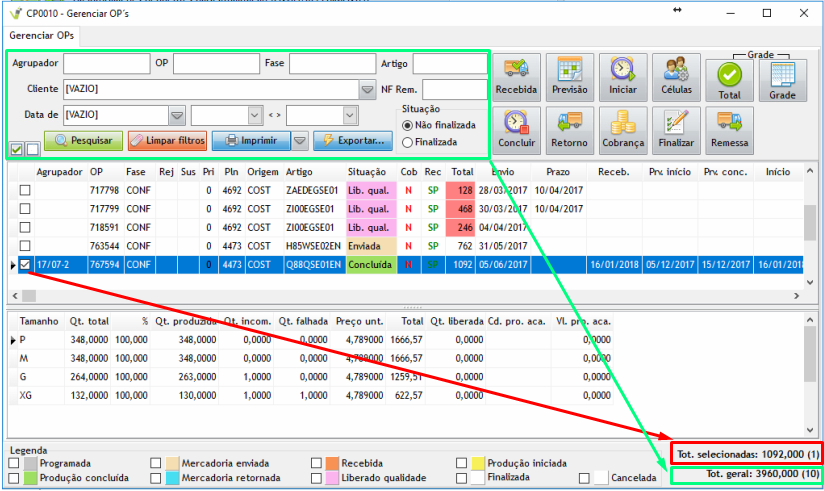
Task: Click the Limpar filtros button
Action: point(168,141)
